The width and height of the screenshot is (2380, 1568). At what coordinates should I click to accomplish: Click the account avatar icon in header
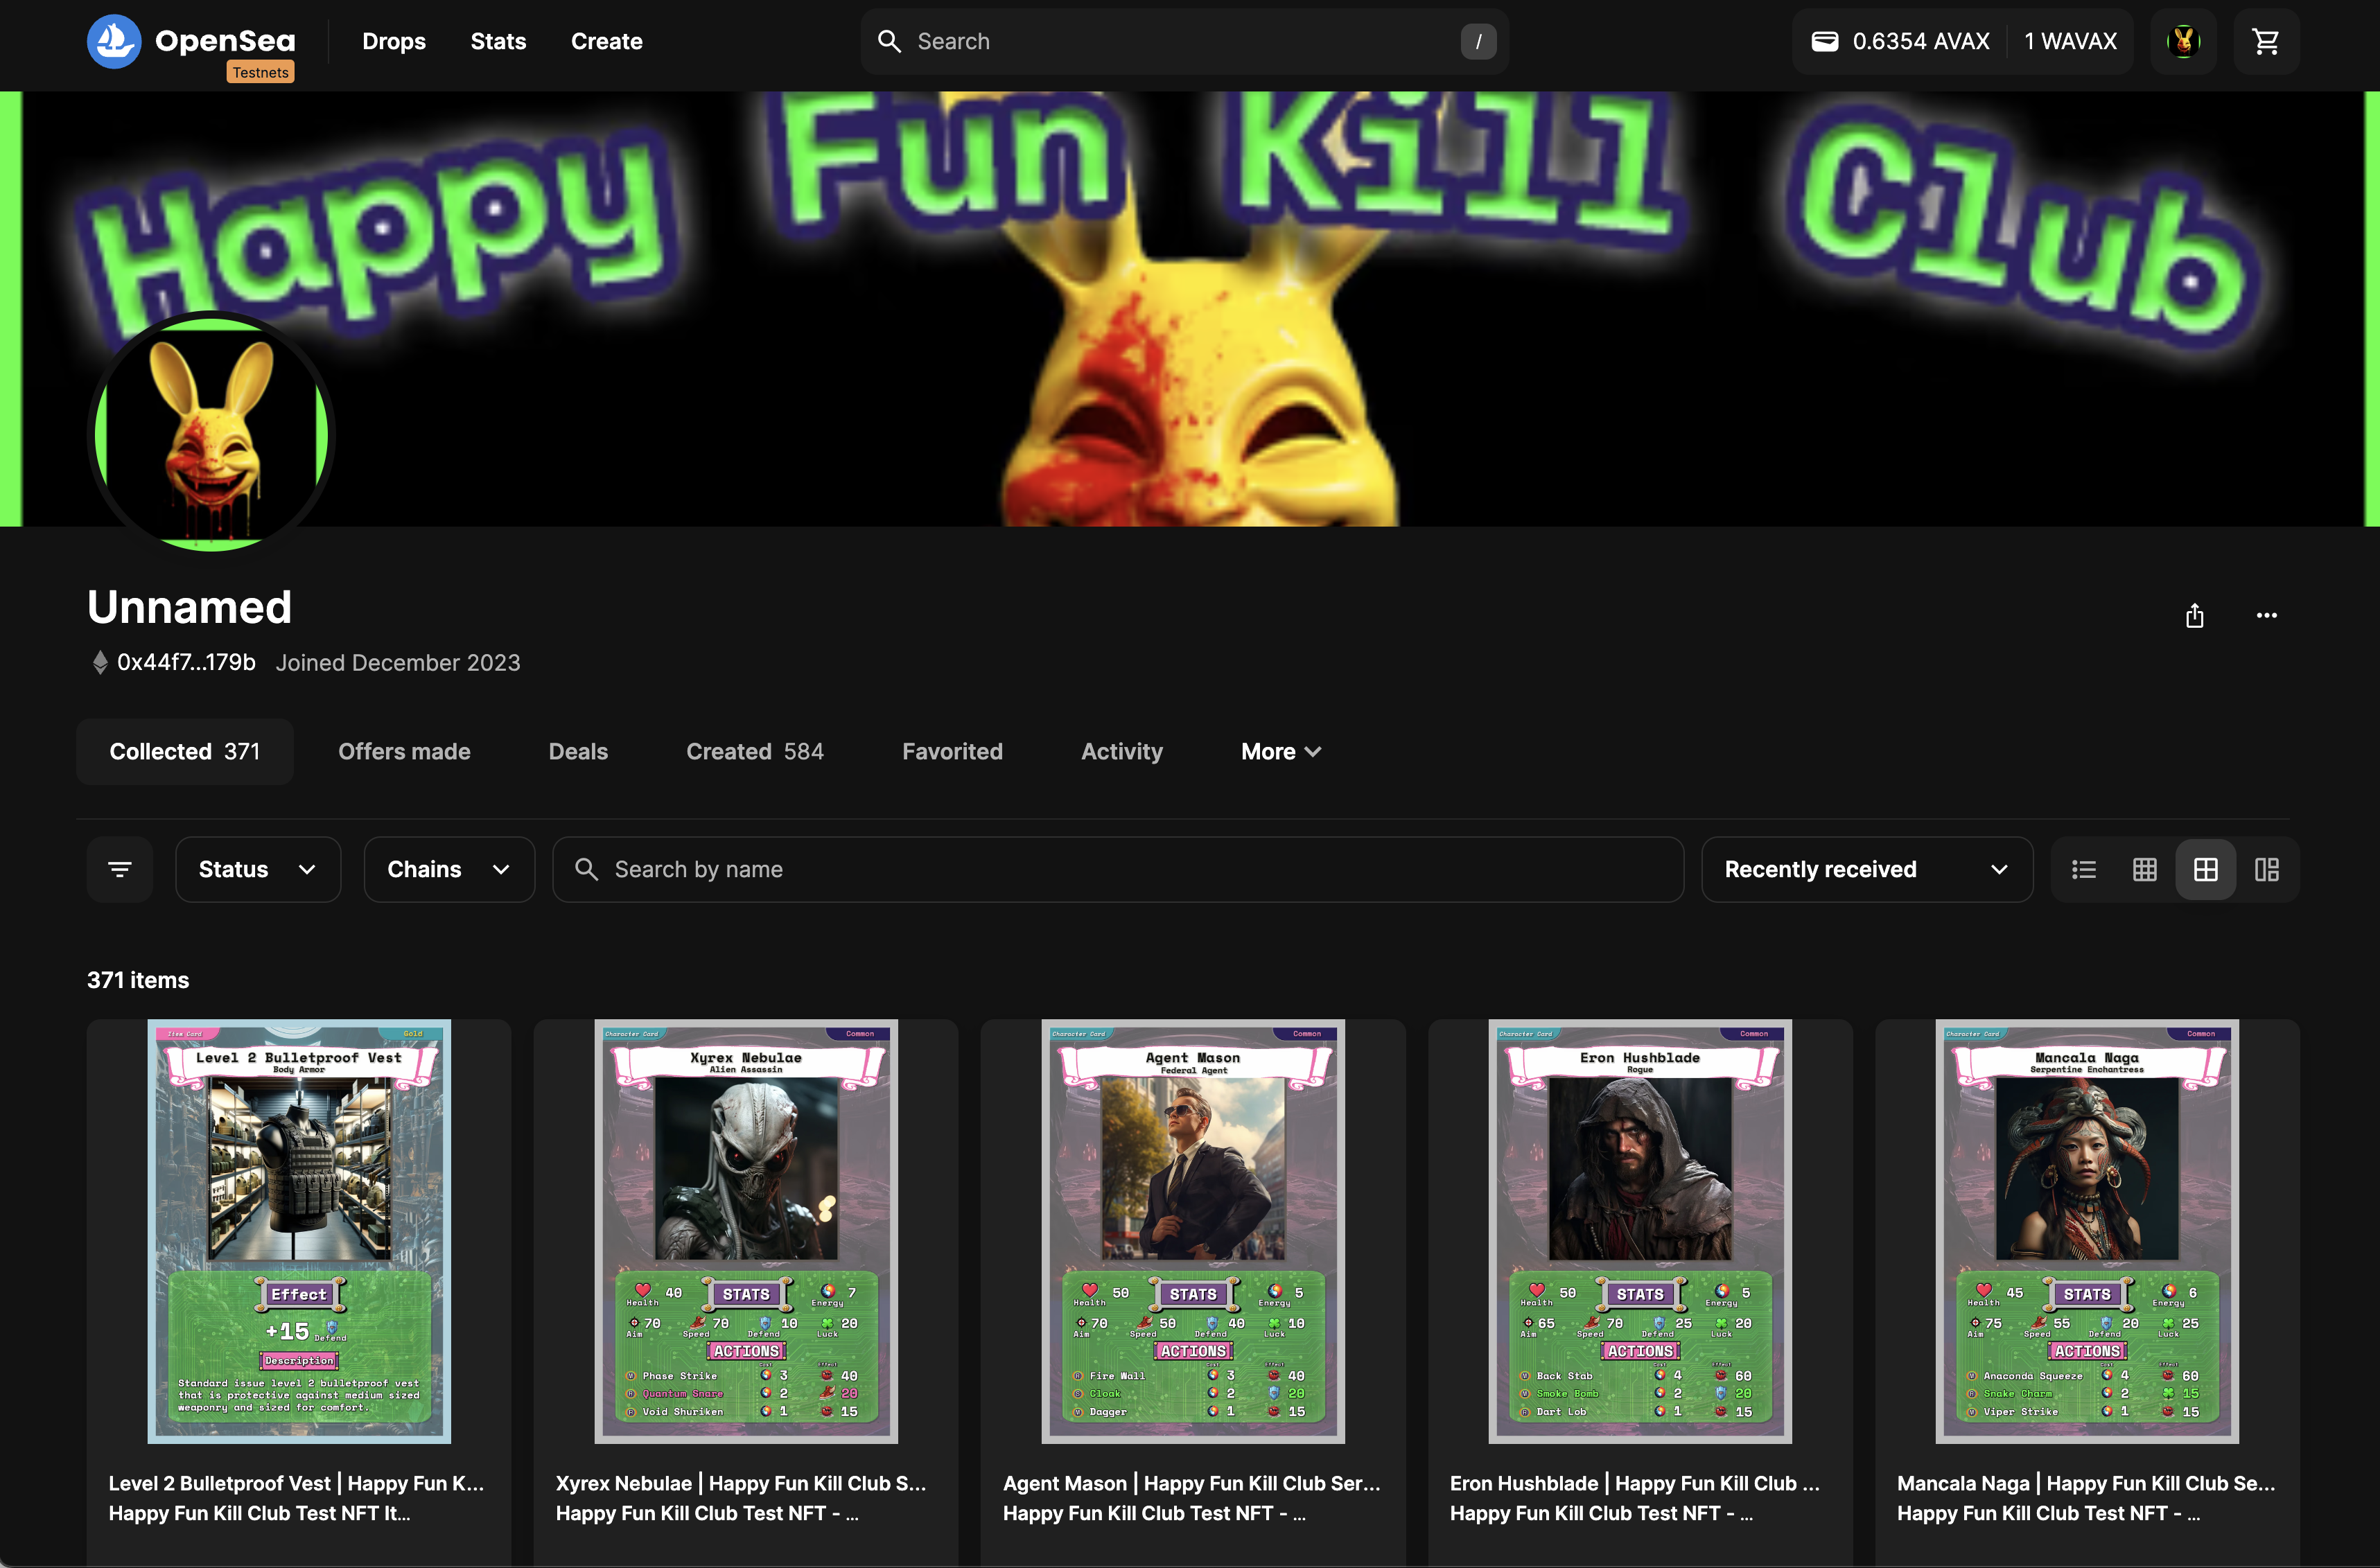[x=2183, y=41]
